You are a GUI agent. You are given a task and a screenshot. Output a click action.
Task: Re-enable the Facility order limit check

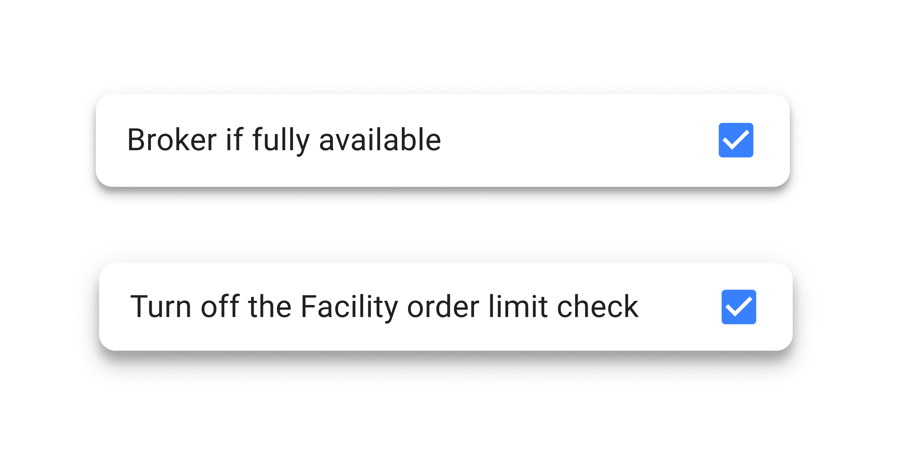[739, 307]
